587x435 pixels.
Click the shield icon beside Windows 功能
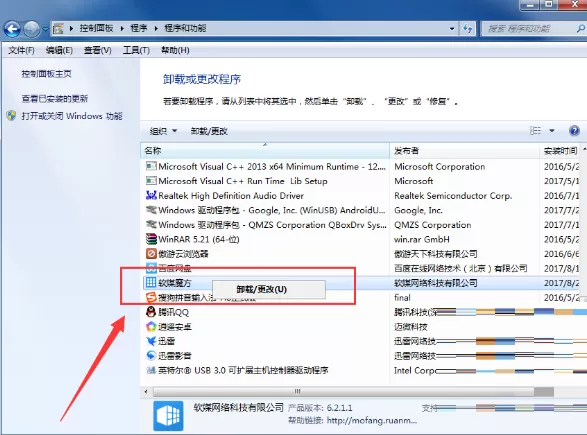[11, 116]
